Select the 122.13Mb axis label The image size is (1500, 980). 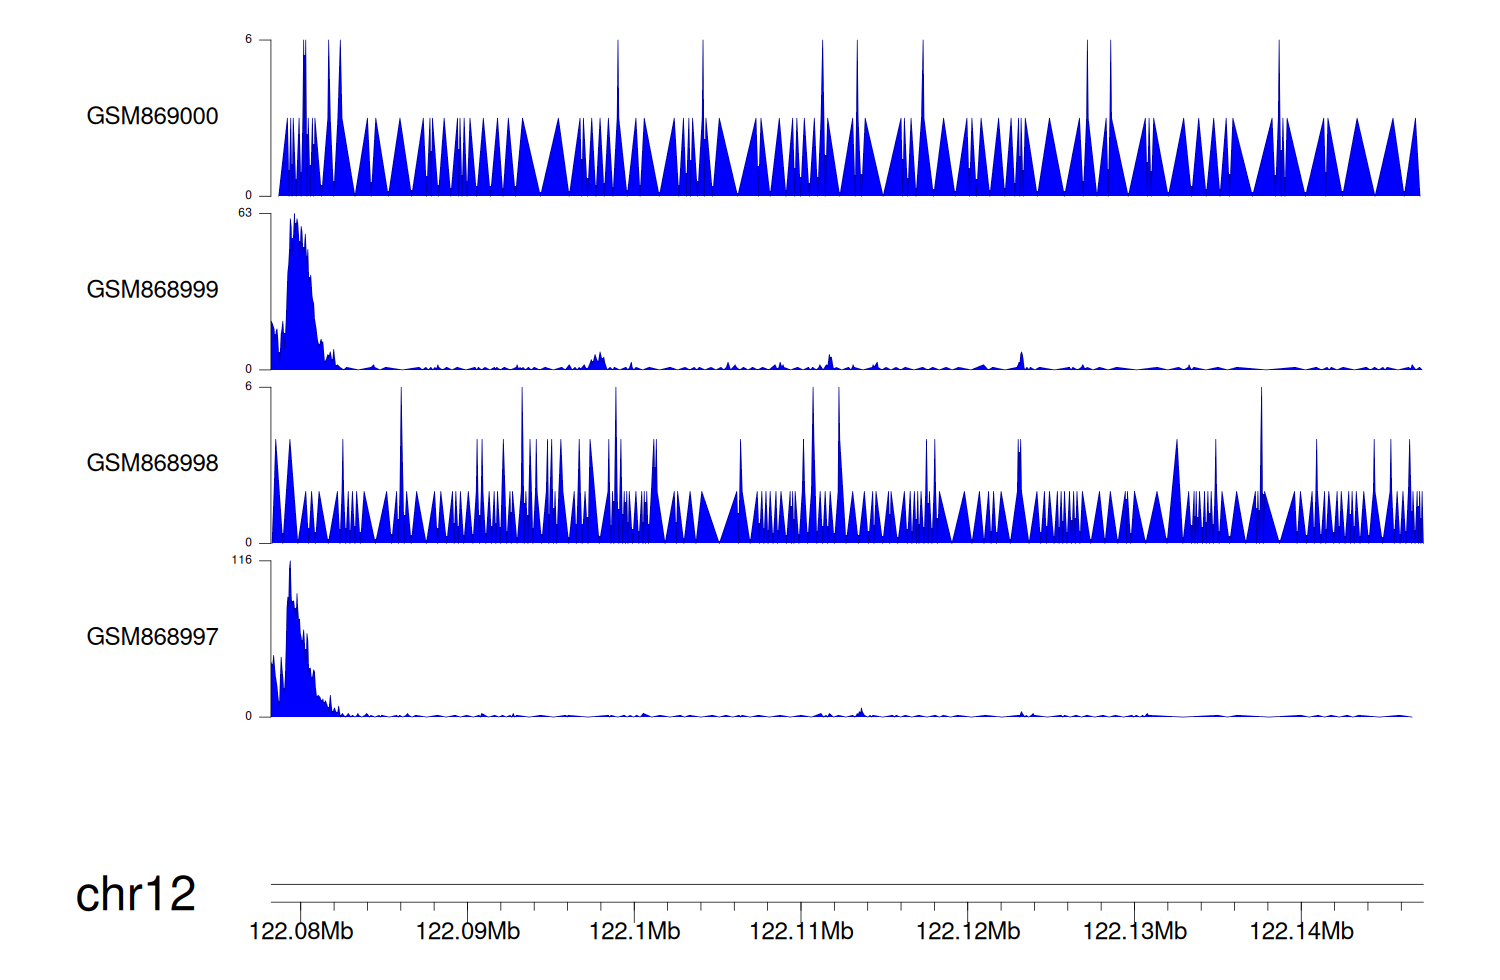pos(1134,931)
